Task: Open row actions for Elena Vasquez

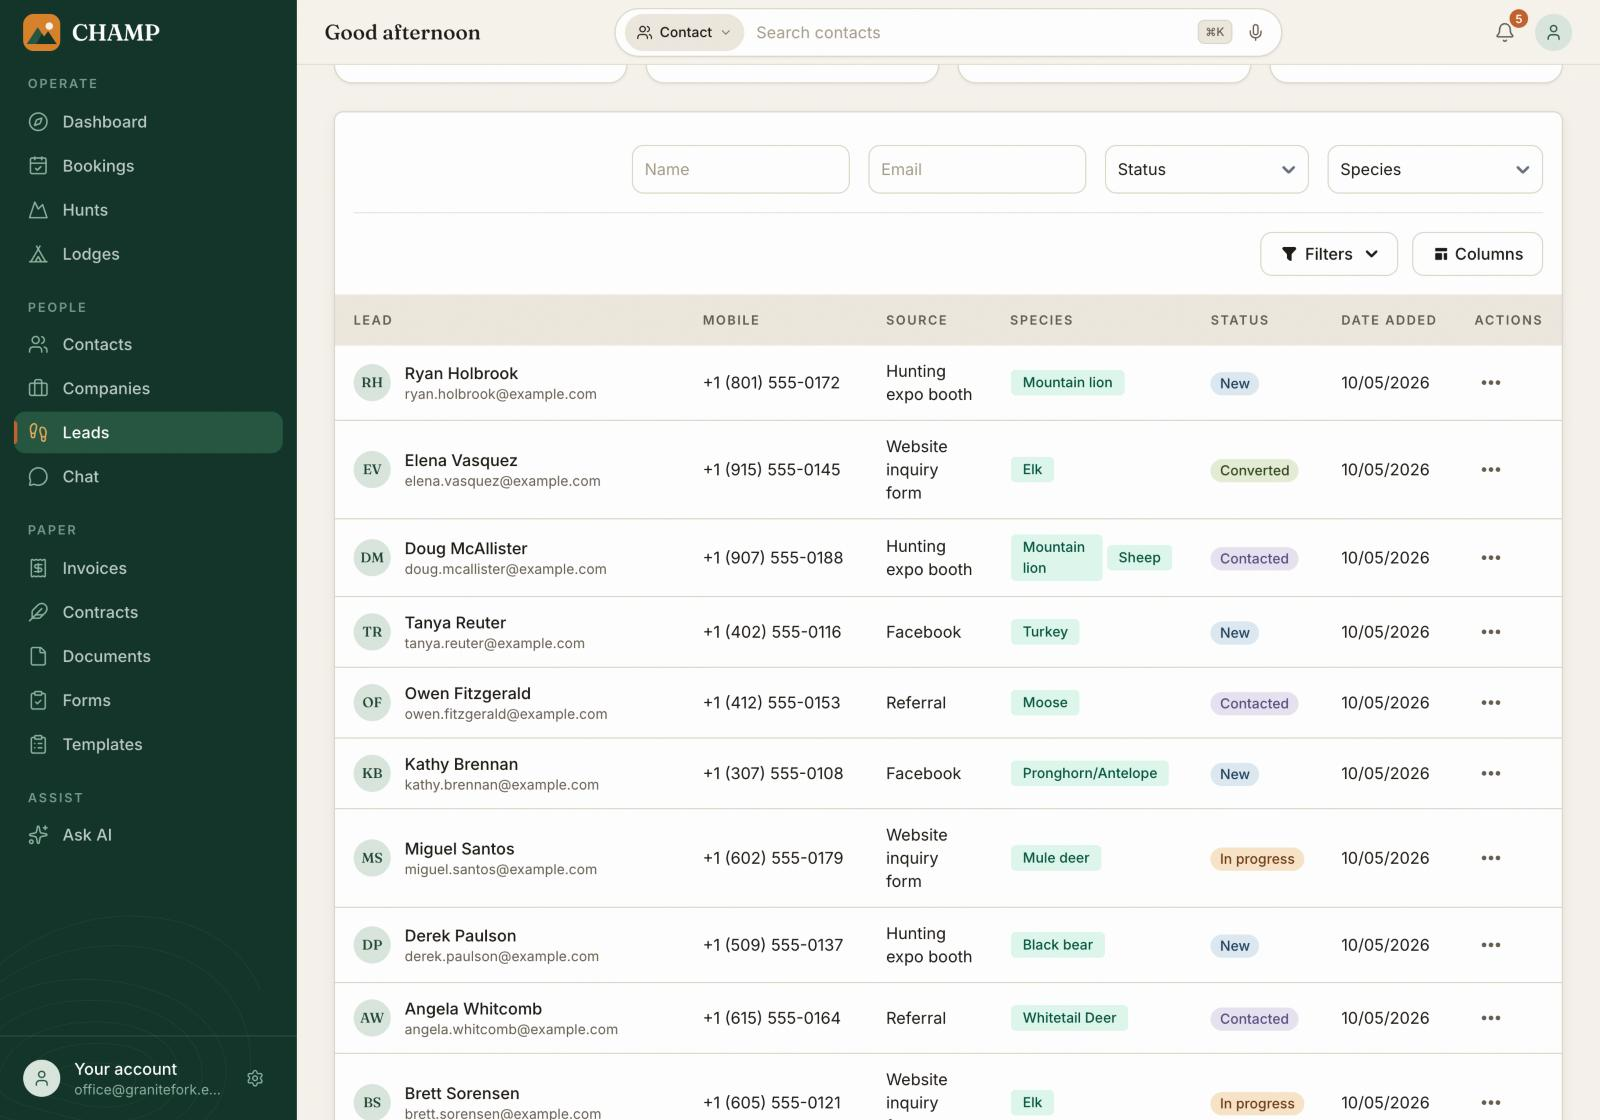Action: tap(1490, 469)
